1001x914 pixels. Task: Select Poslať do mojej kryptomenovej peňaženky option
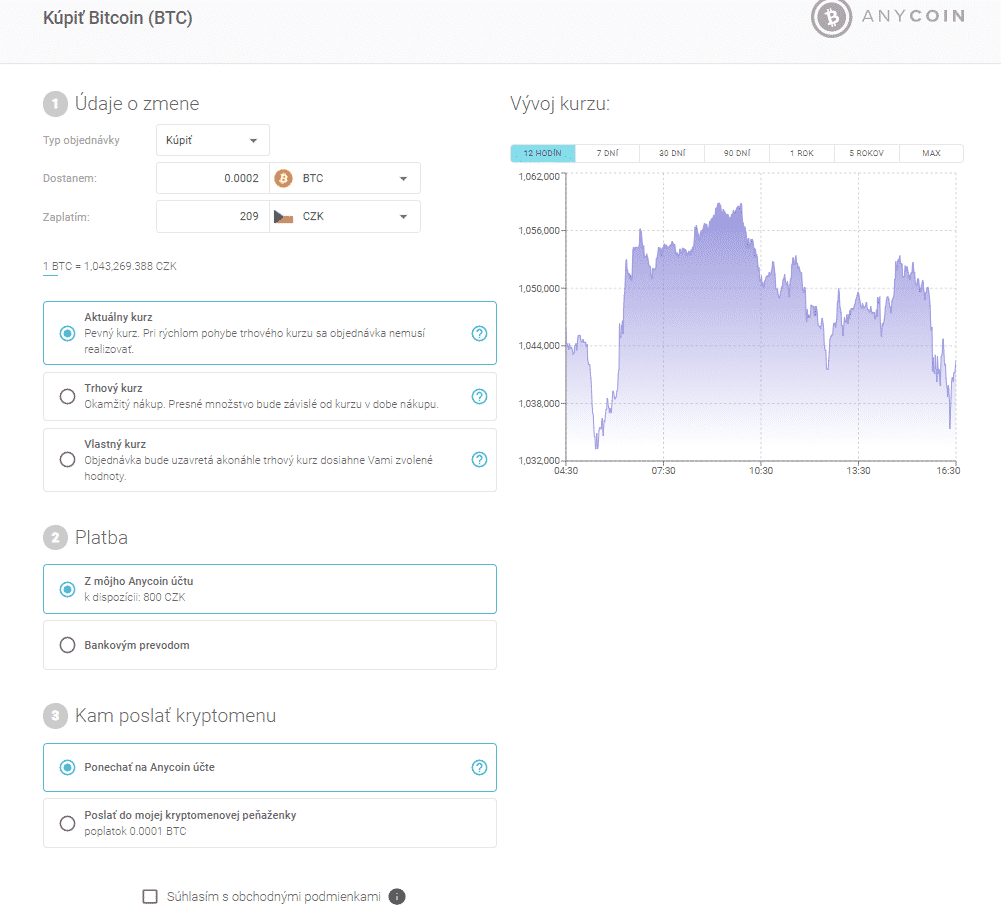tap(68, 823)
